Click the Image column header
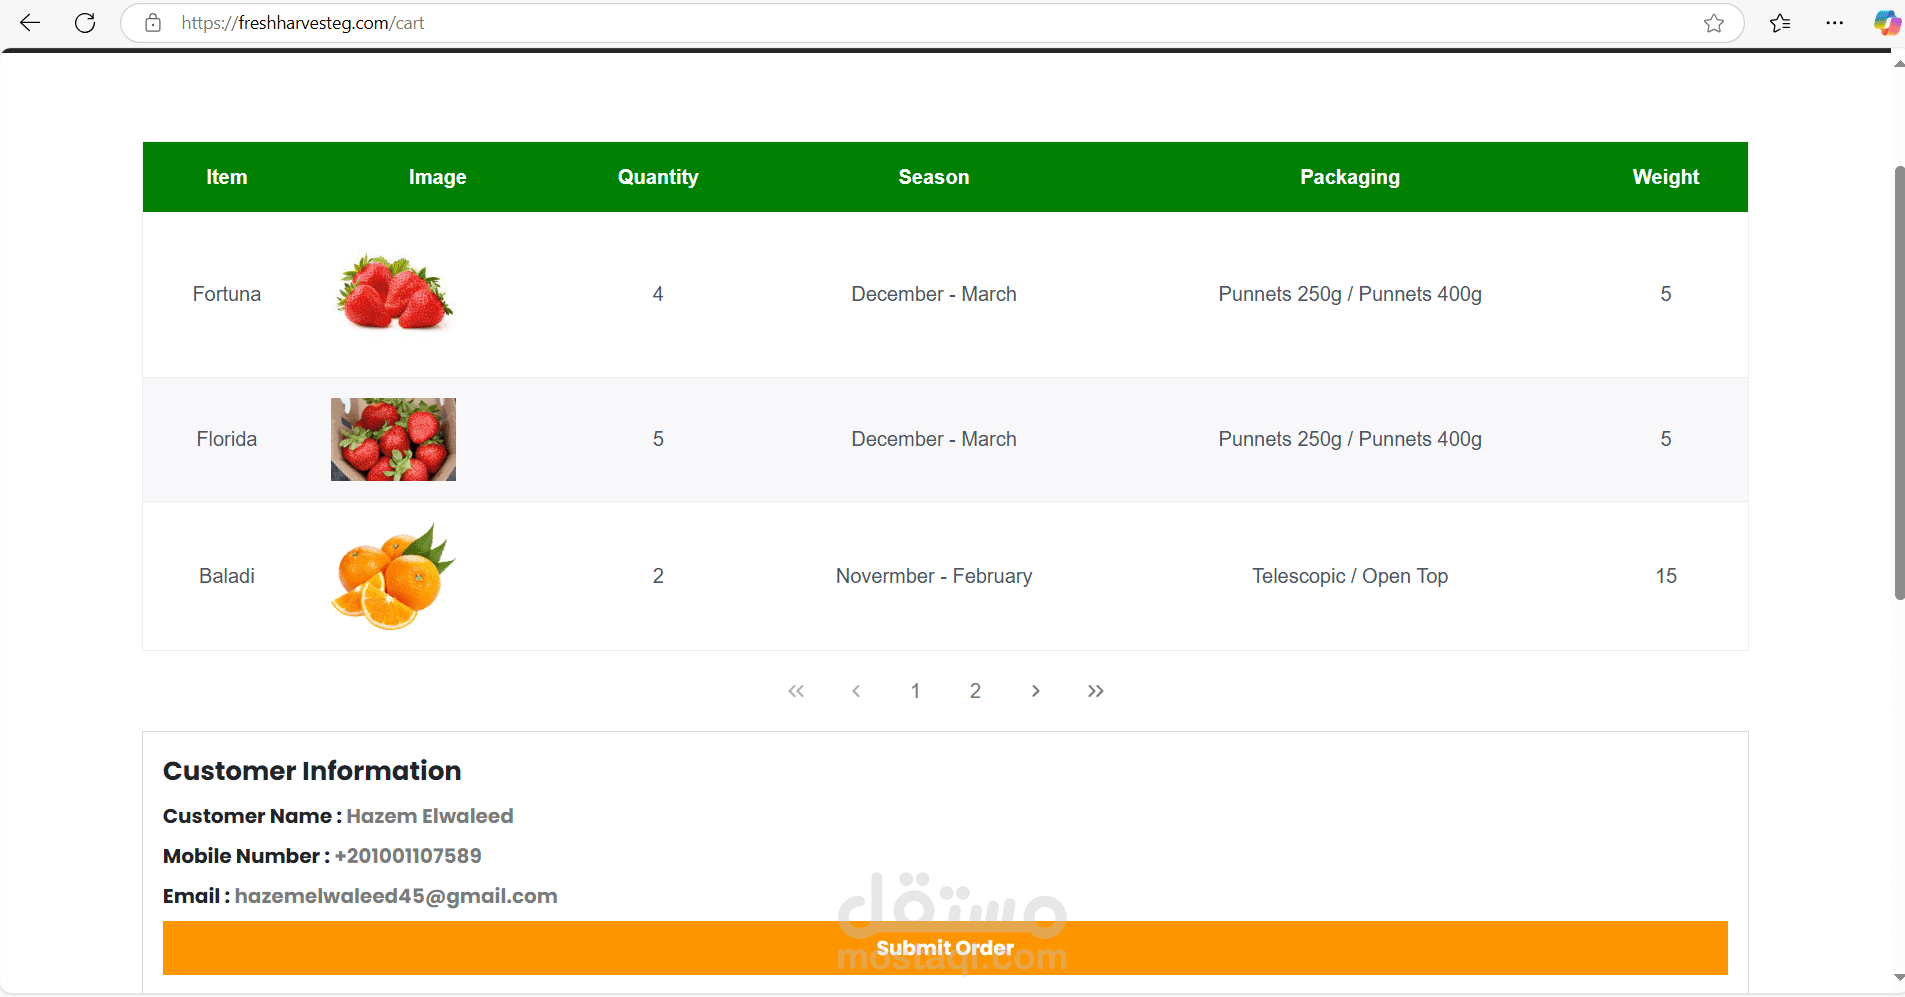Screen dimensions: 1905x997 coord(438,177)
